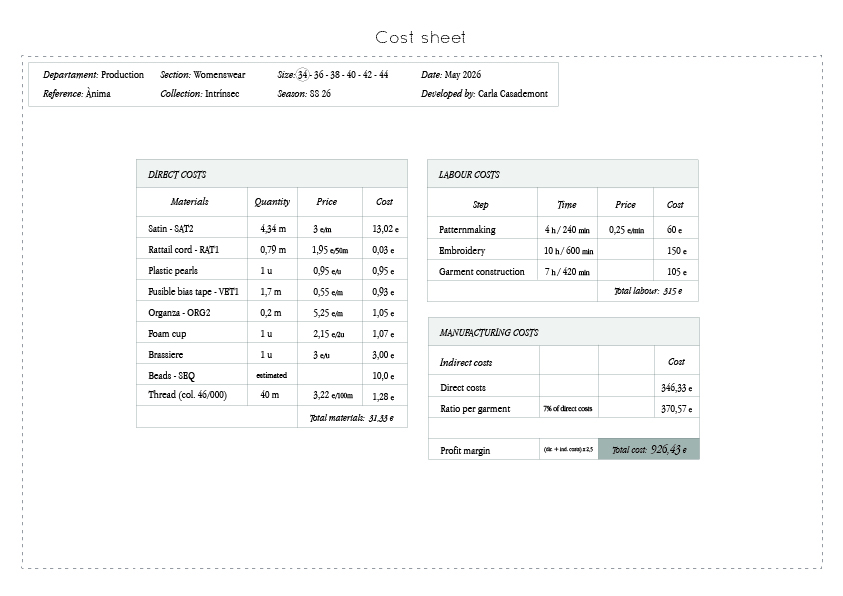Click the 'Brassiere' row label

166,354
